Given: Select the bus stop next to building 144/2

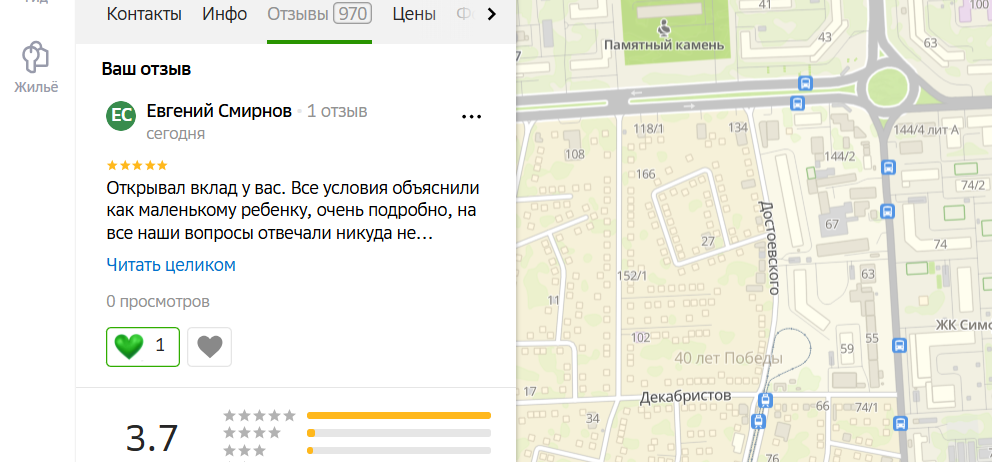Looking at the screenshot, I should click(888, 168).
